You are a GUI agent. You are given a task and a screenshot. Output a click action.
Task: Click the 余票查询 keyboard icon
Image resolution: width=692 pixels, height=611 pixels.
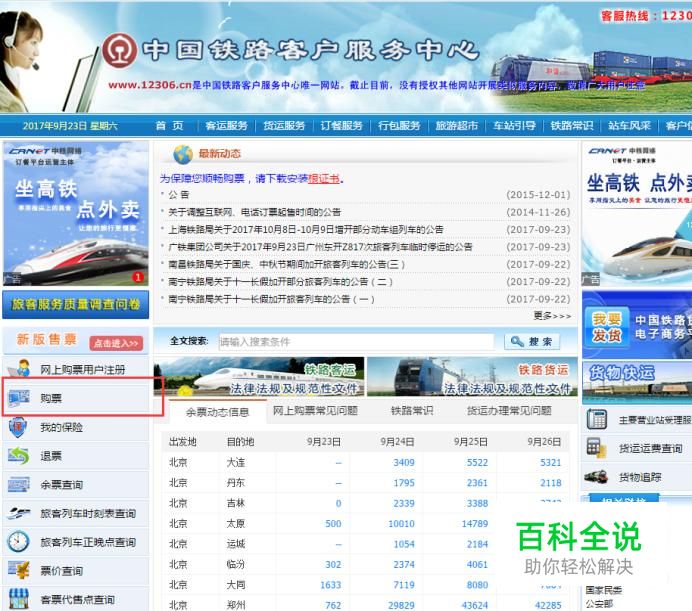click(x=19, y=485)
